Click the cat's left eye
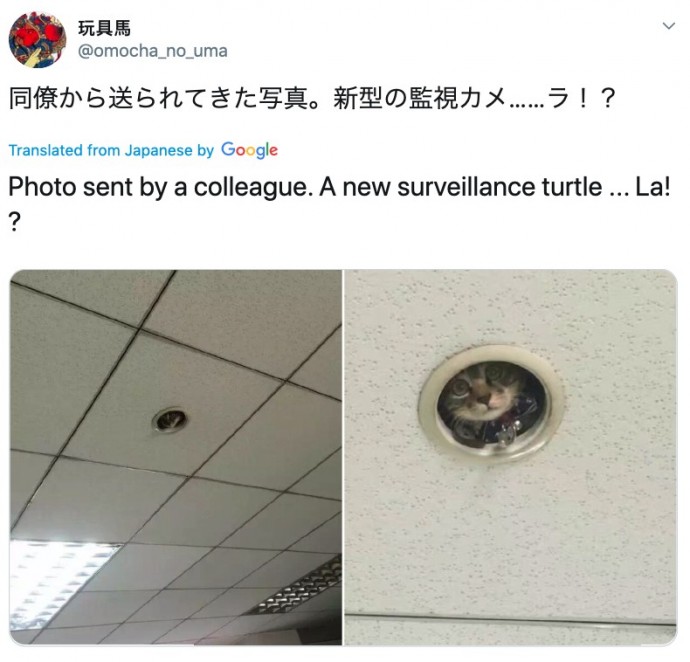690x662 pixels. (x=461, y=386)
